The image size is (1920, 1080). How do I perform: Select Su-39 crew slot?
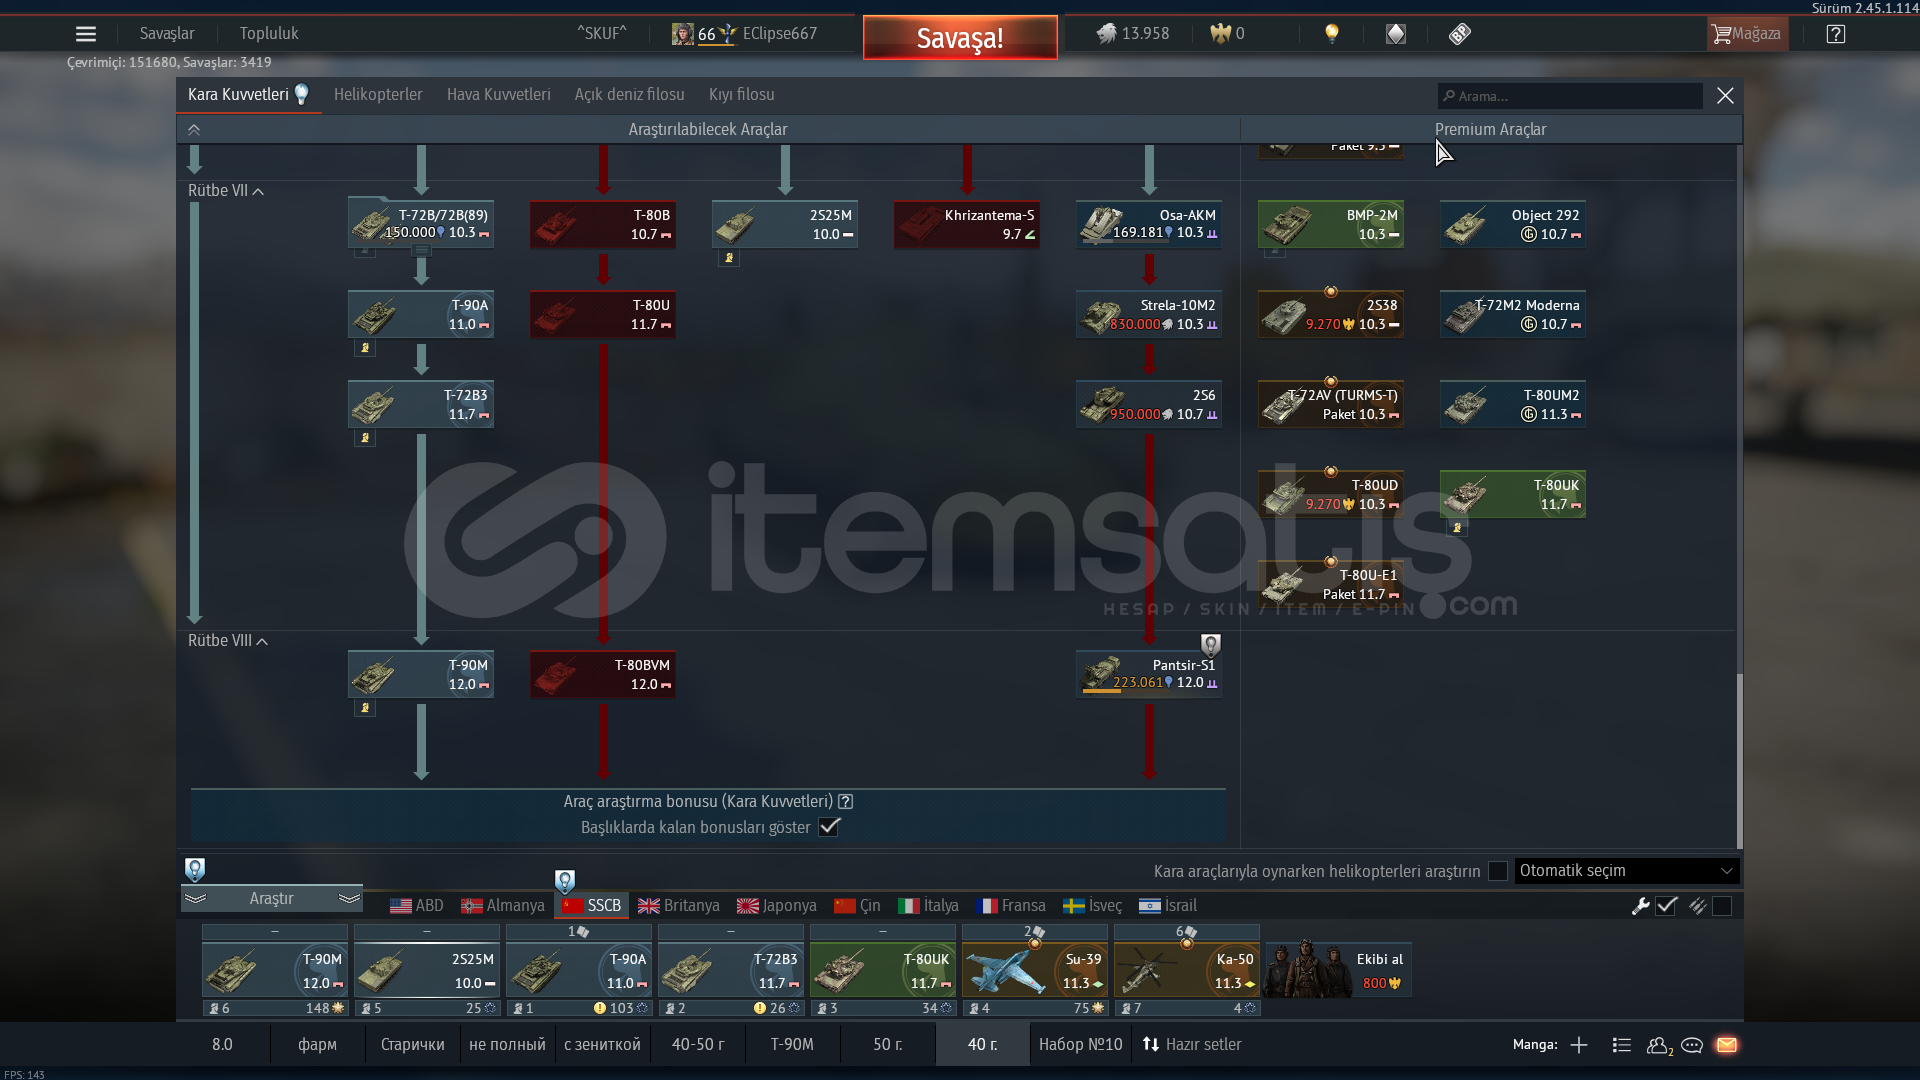(x=1035, y=970)
